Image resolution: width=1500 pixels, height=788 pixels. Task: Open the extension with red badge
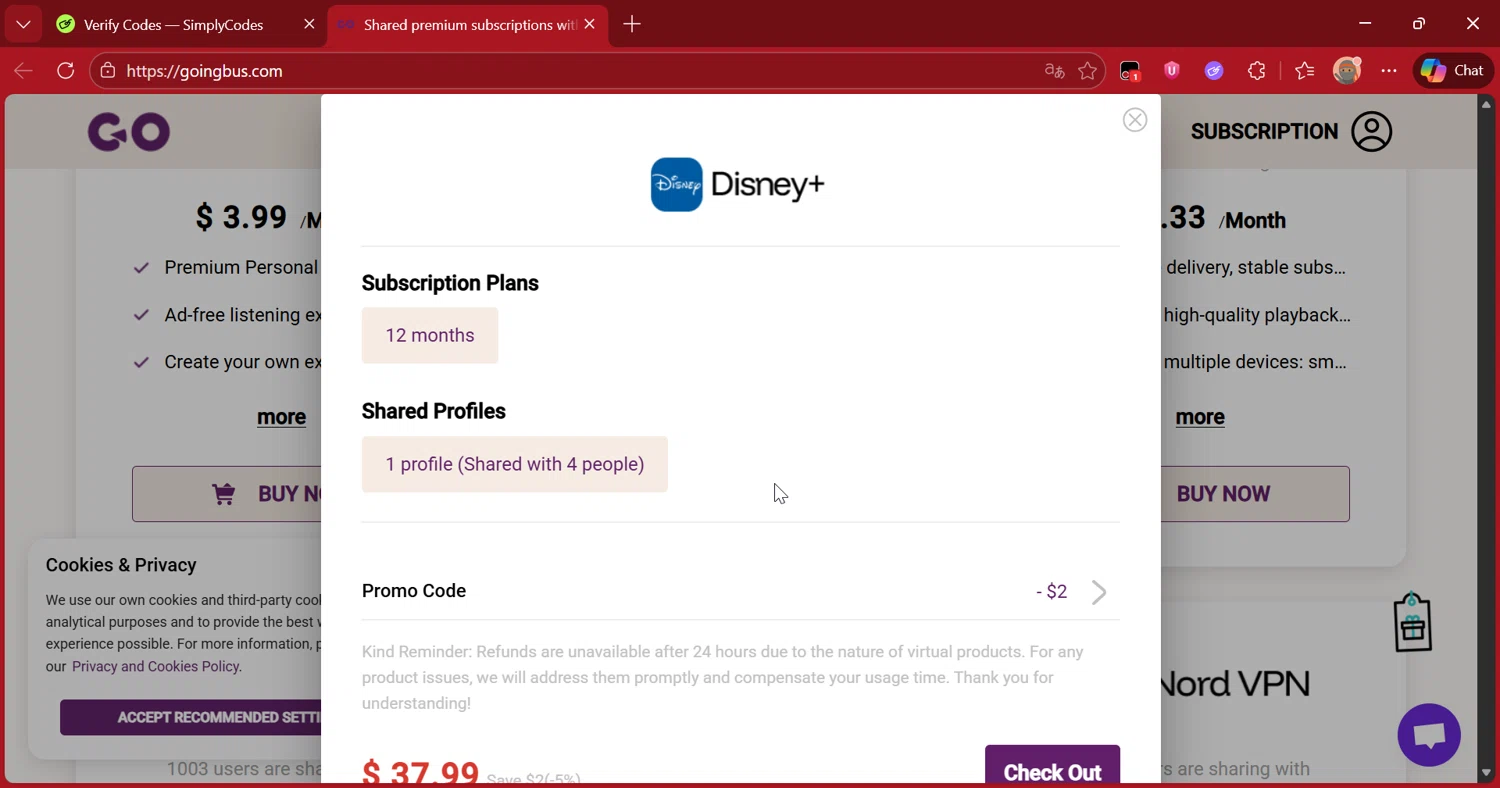click(x=1130, y=71)
